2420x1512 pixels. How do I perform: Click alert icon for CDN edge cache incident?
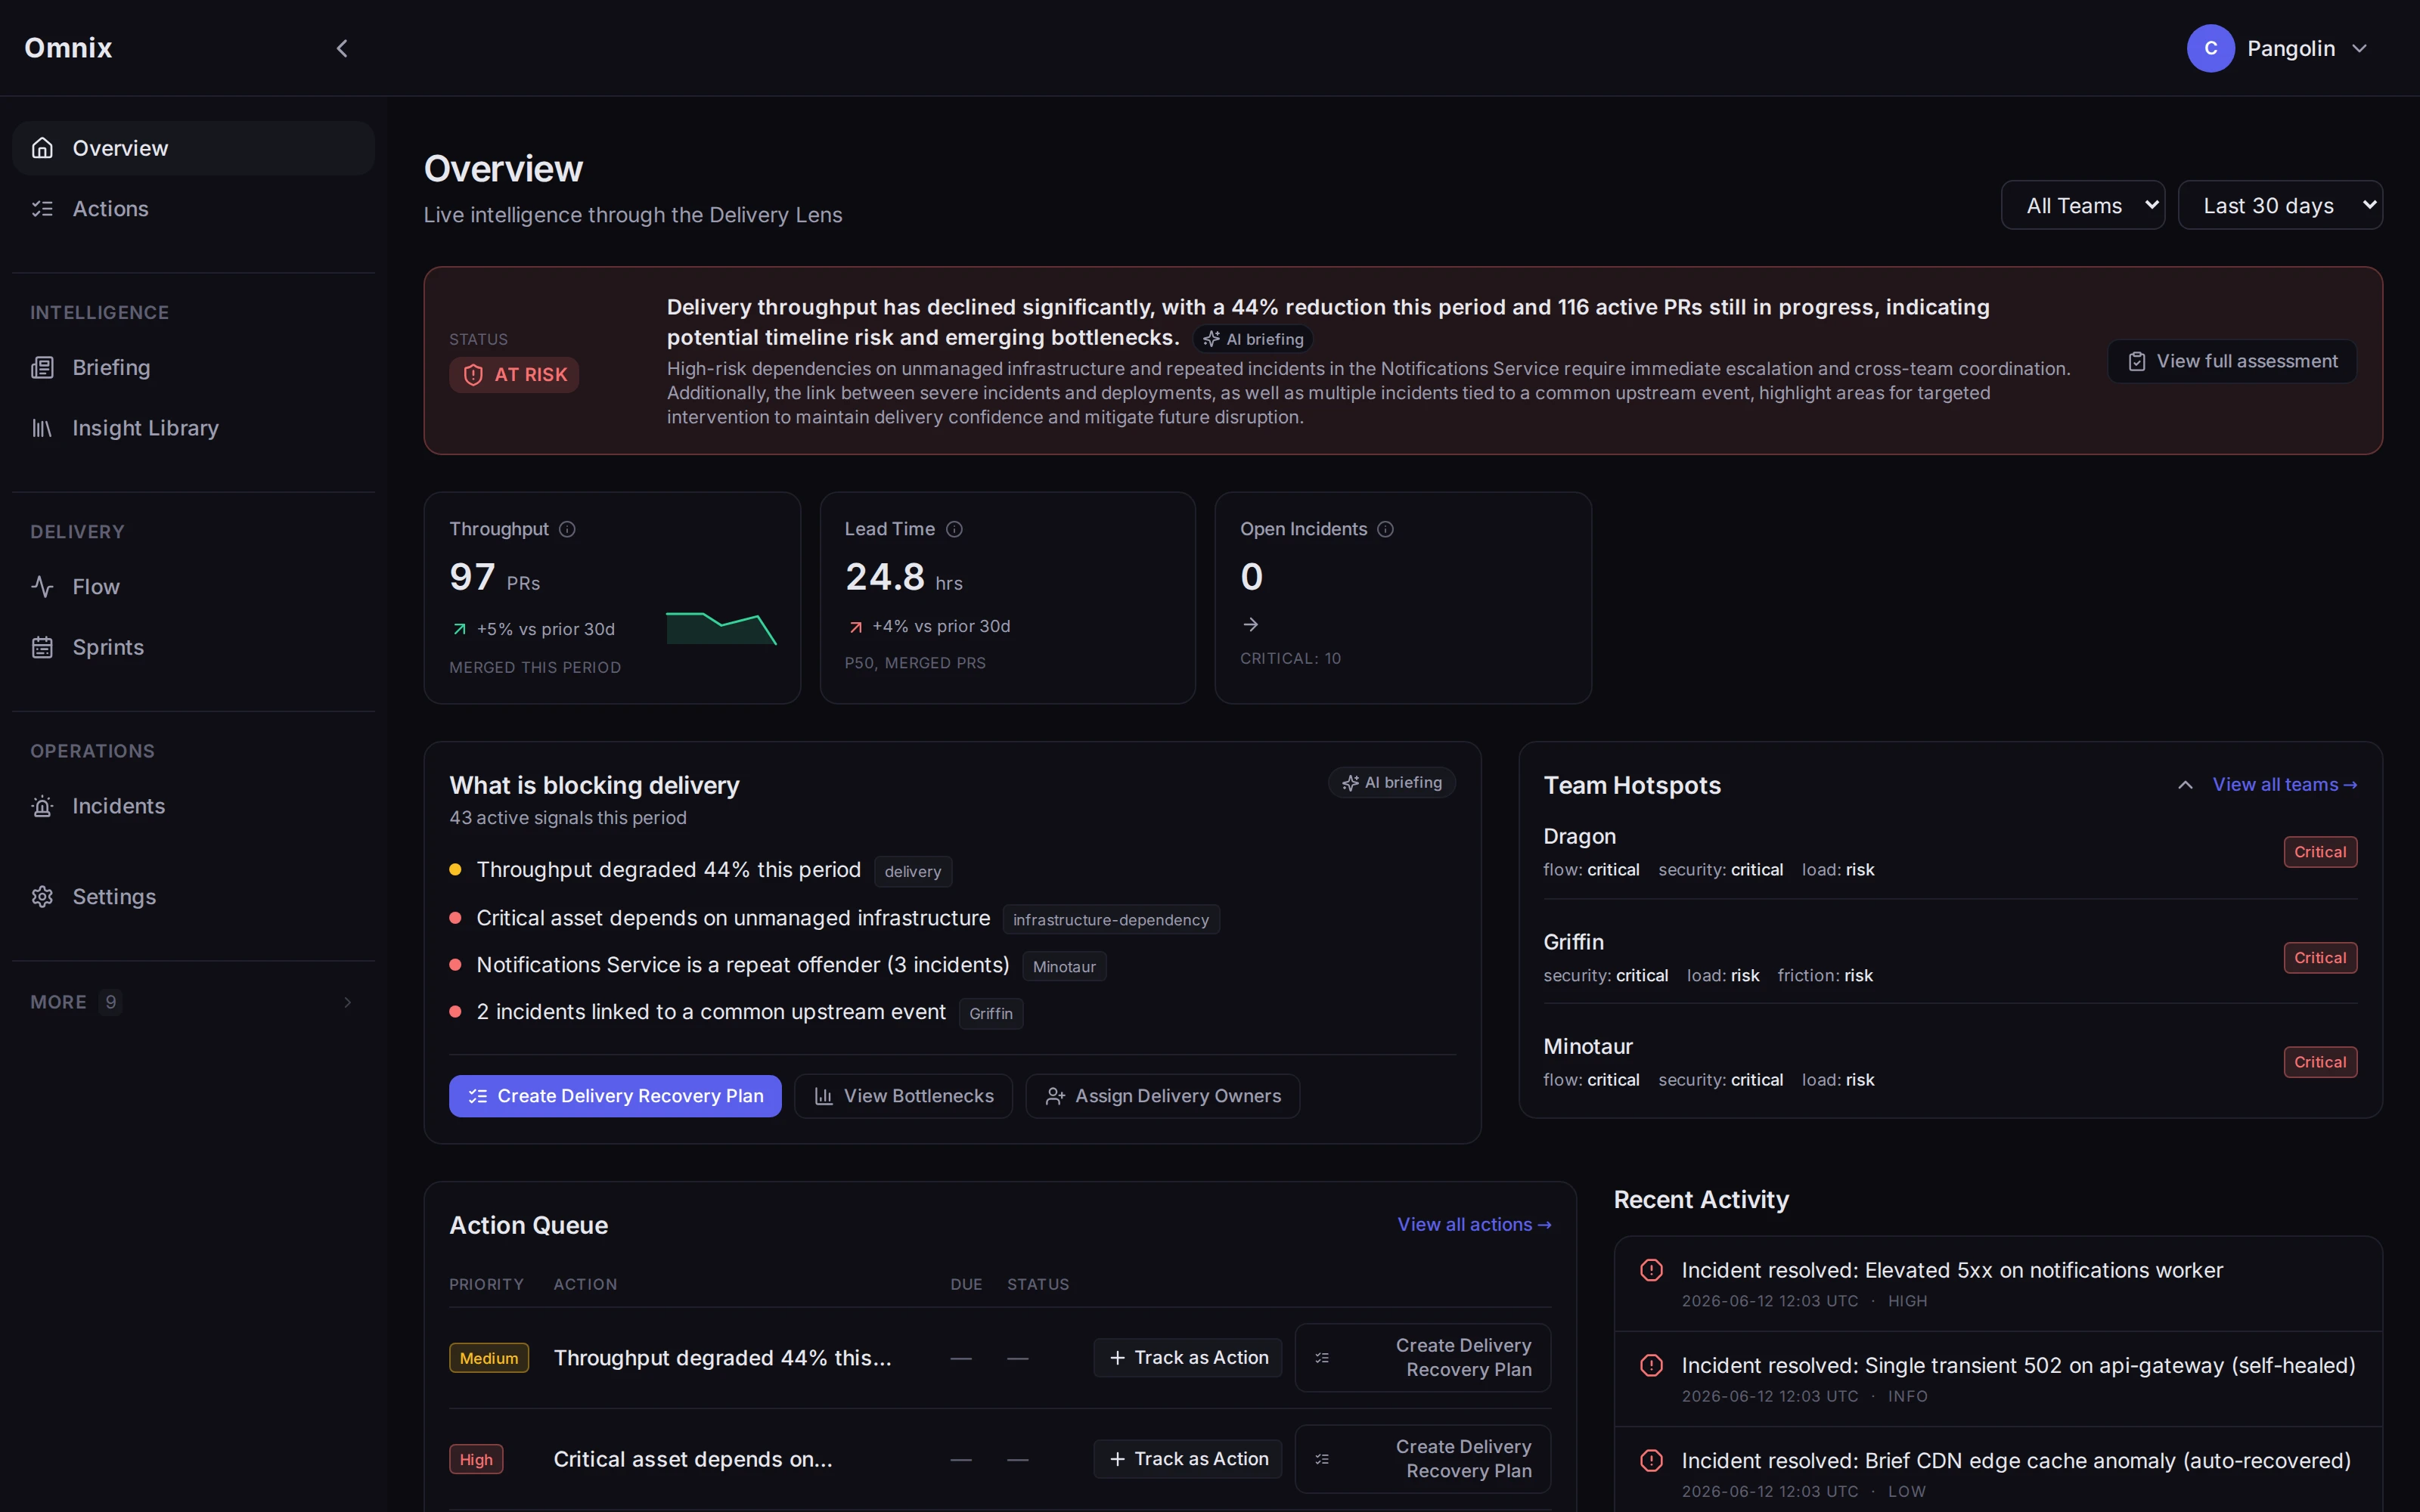[x=1651, y=1461]
